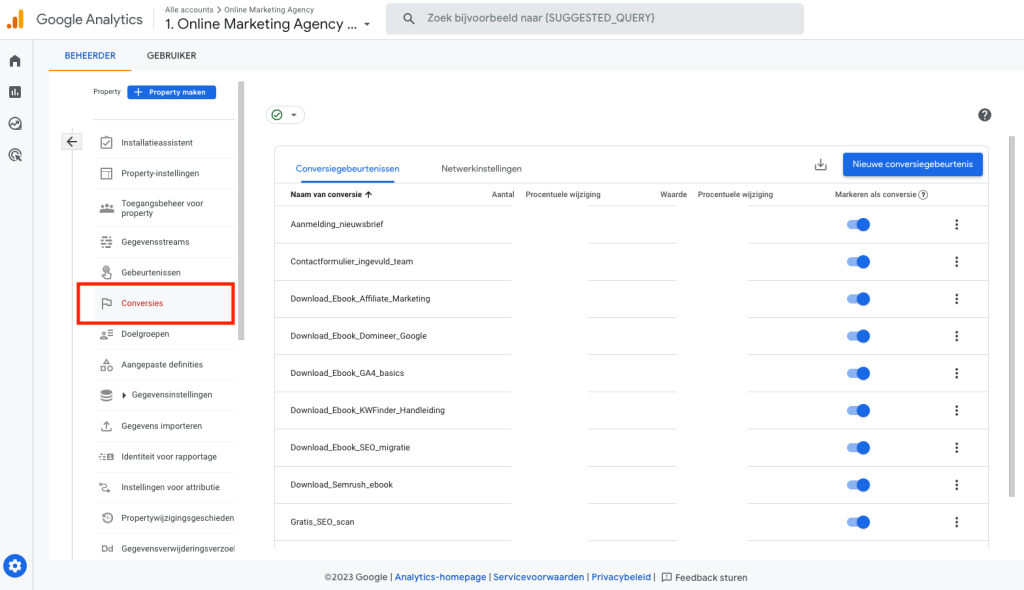Open Advertising icon in left navigation rail
1024x590 pixels.
[15, 155]
